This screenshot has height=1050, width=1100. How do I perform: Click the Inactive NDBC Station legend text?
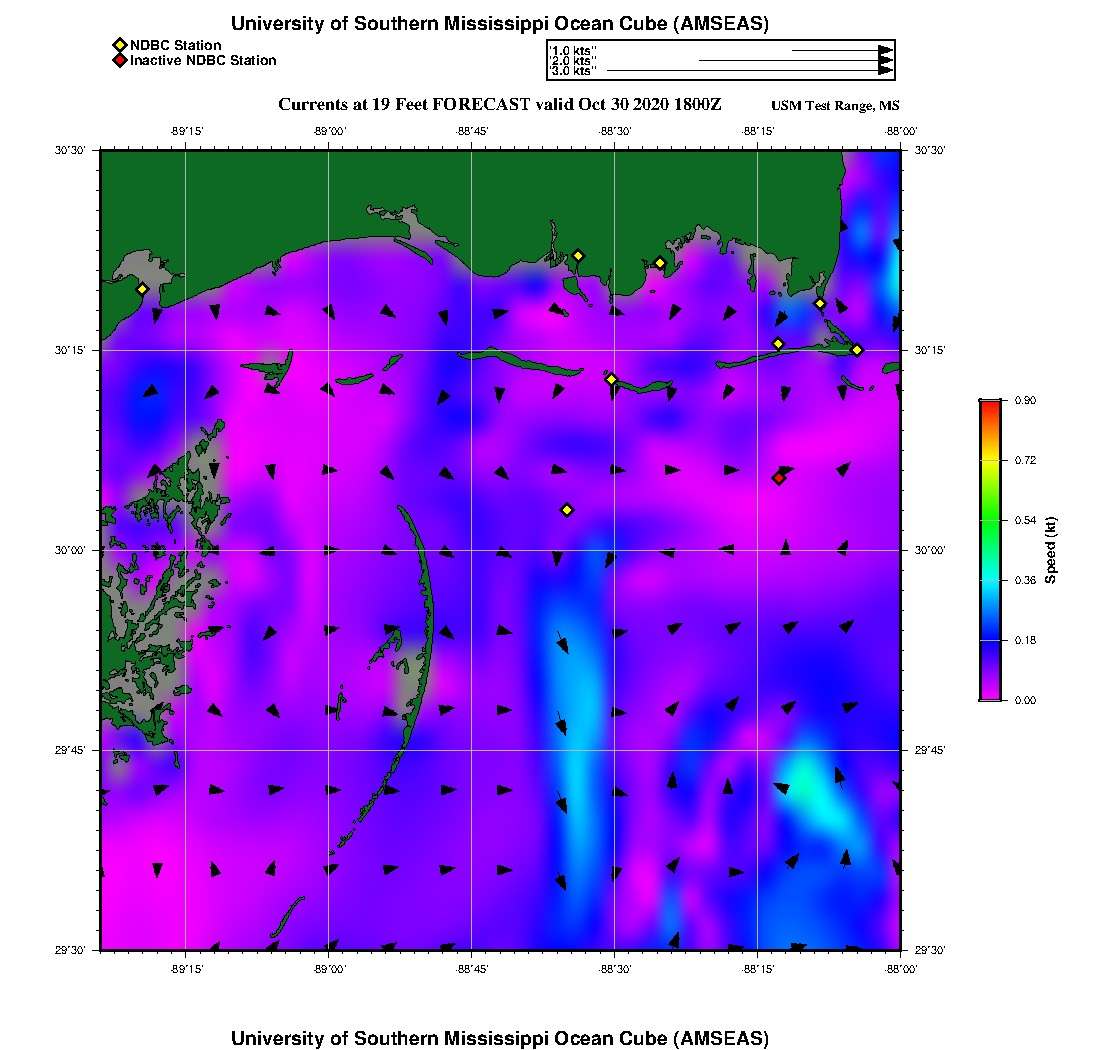203,60
